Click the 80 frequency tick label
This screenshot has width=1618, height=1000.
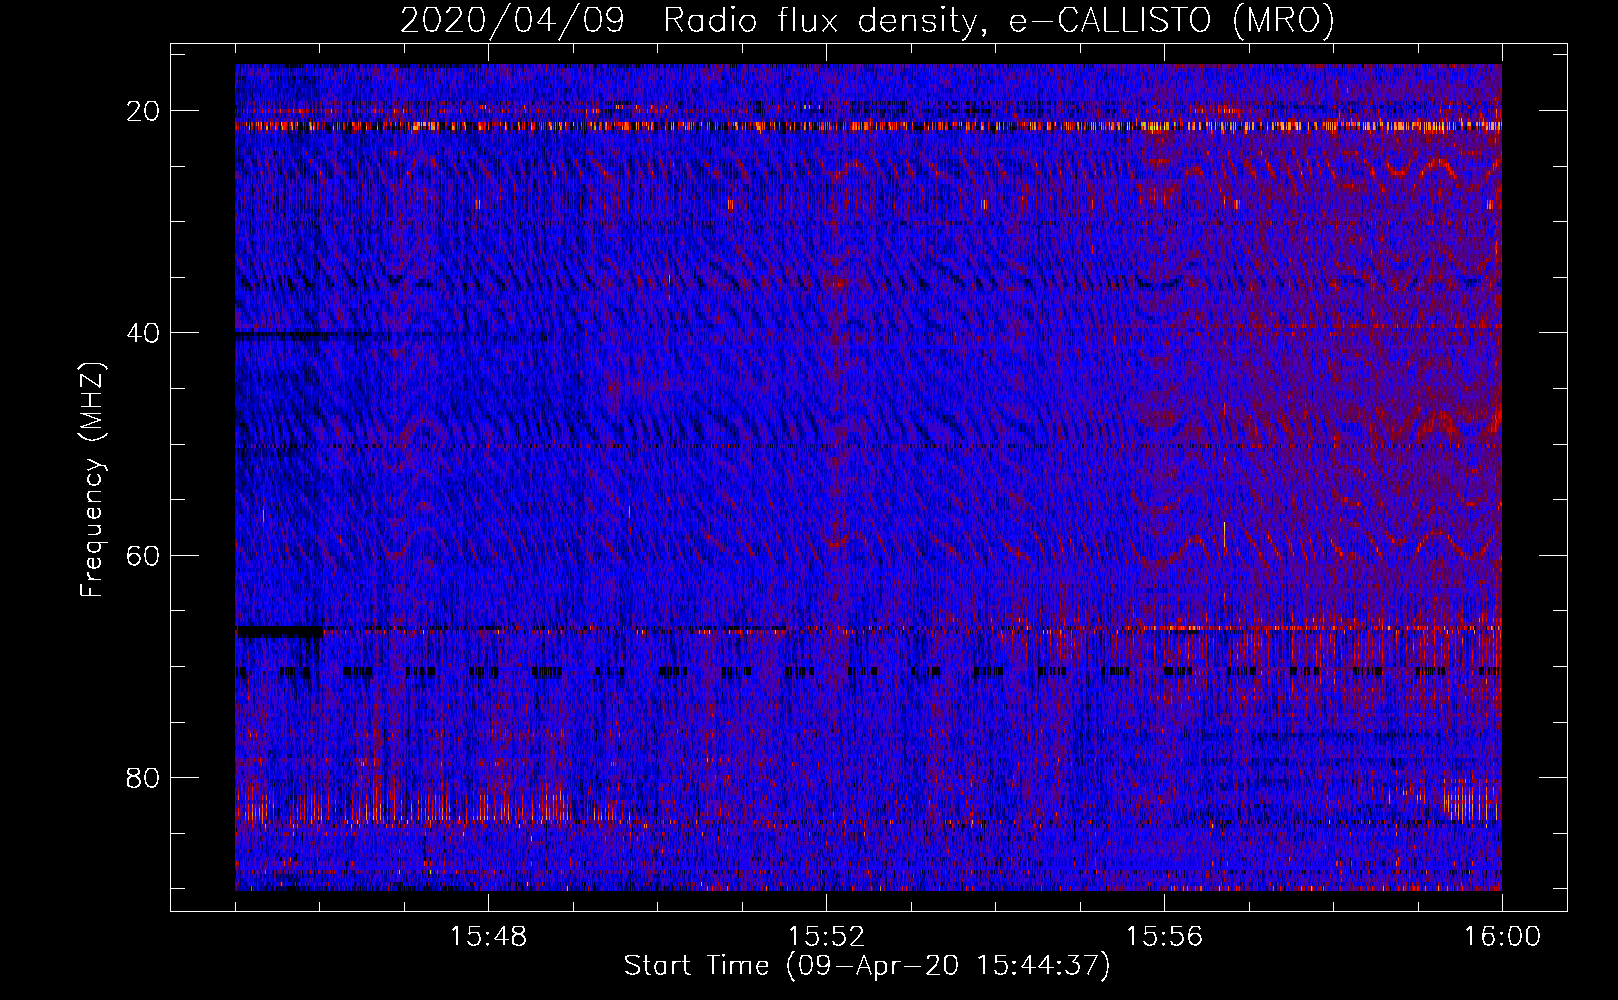point(144,778)
